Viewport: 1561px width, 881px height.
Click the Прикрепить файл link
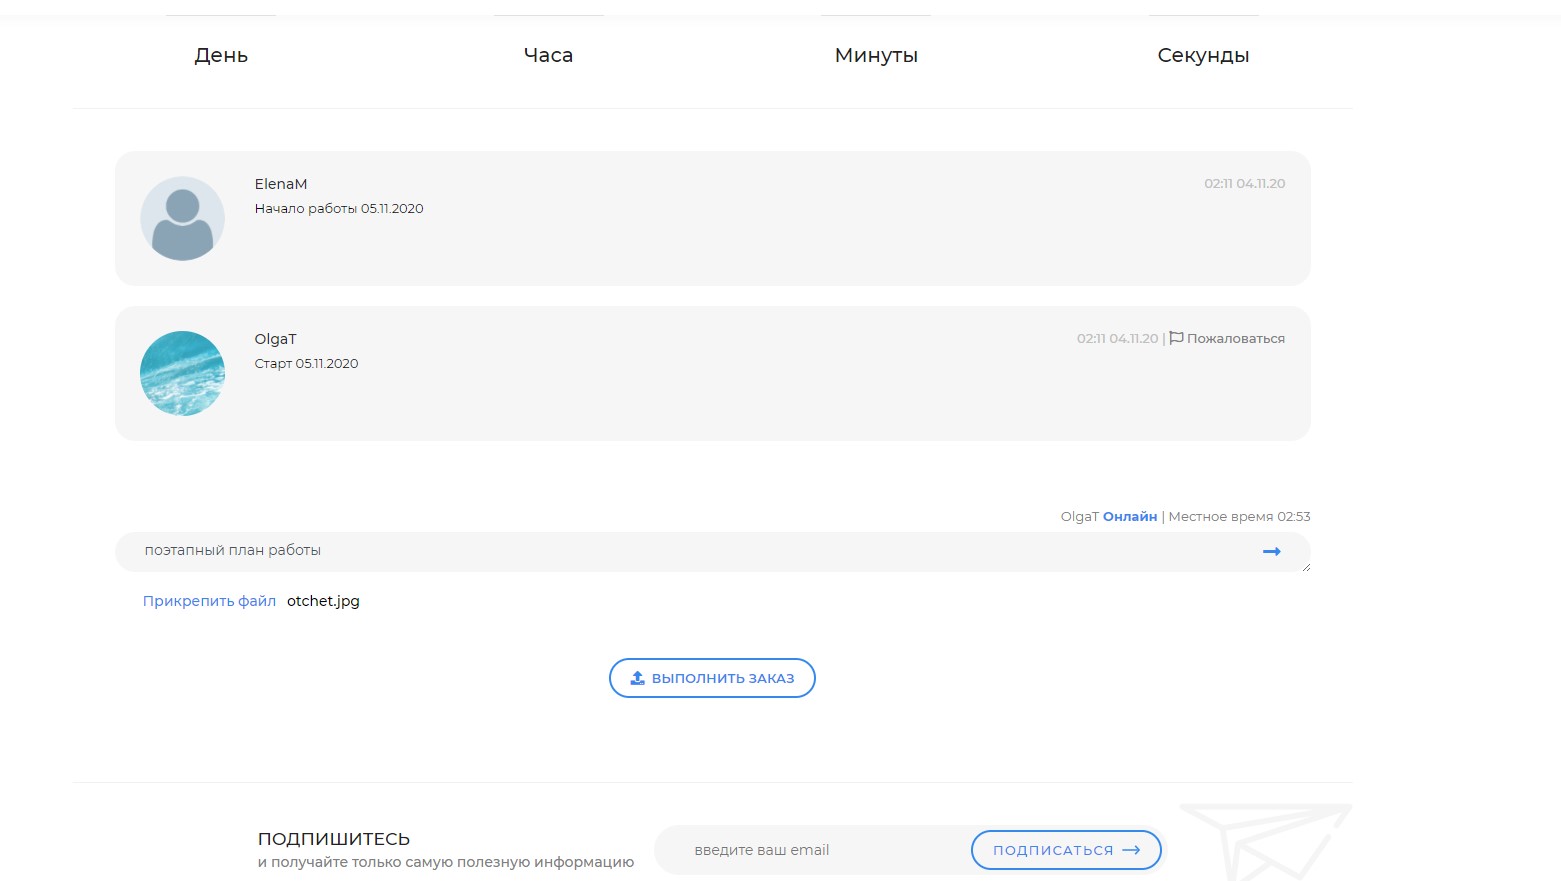(209, 601)
